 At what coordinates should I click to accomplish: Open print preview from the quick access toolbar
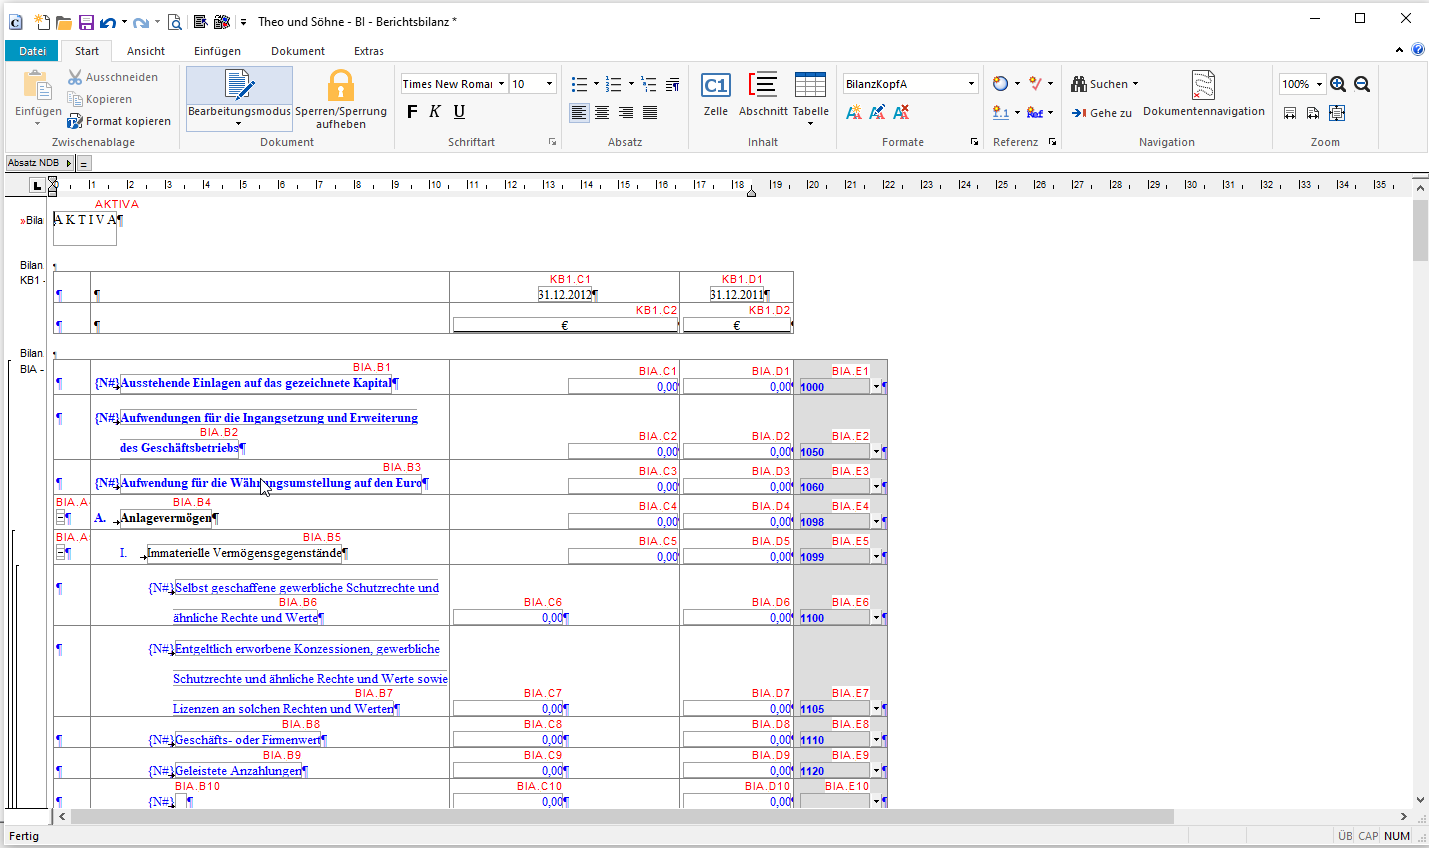pos(174,22)
